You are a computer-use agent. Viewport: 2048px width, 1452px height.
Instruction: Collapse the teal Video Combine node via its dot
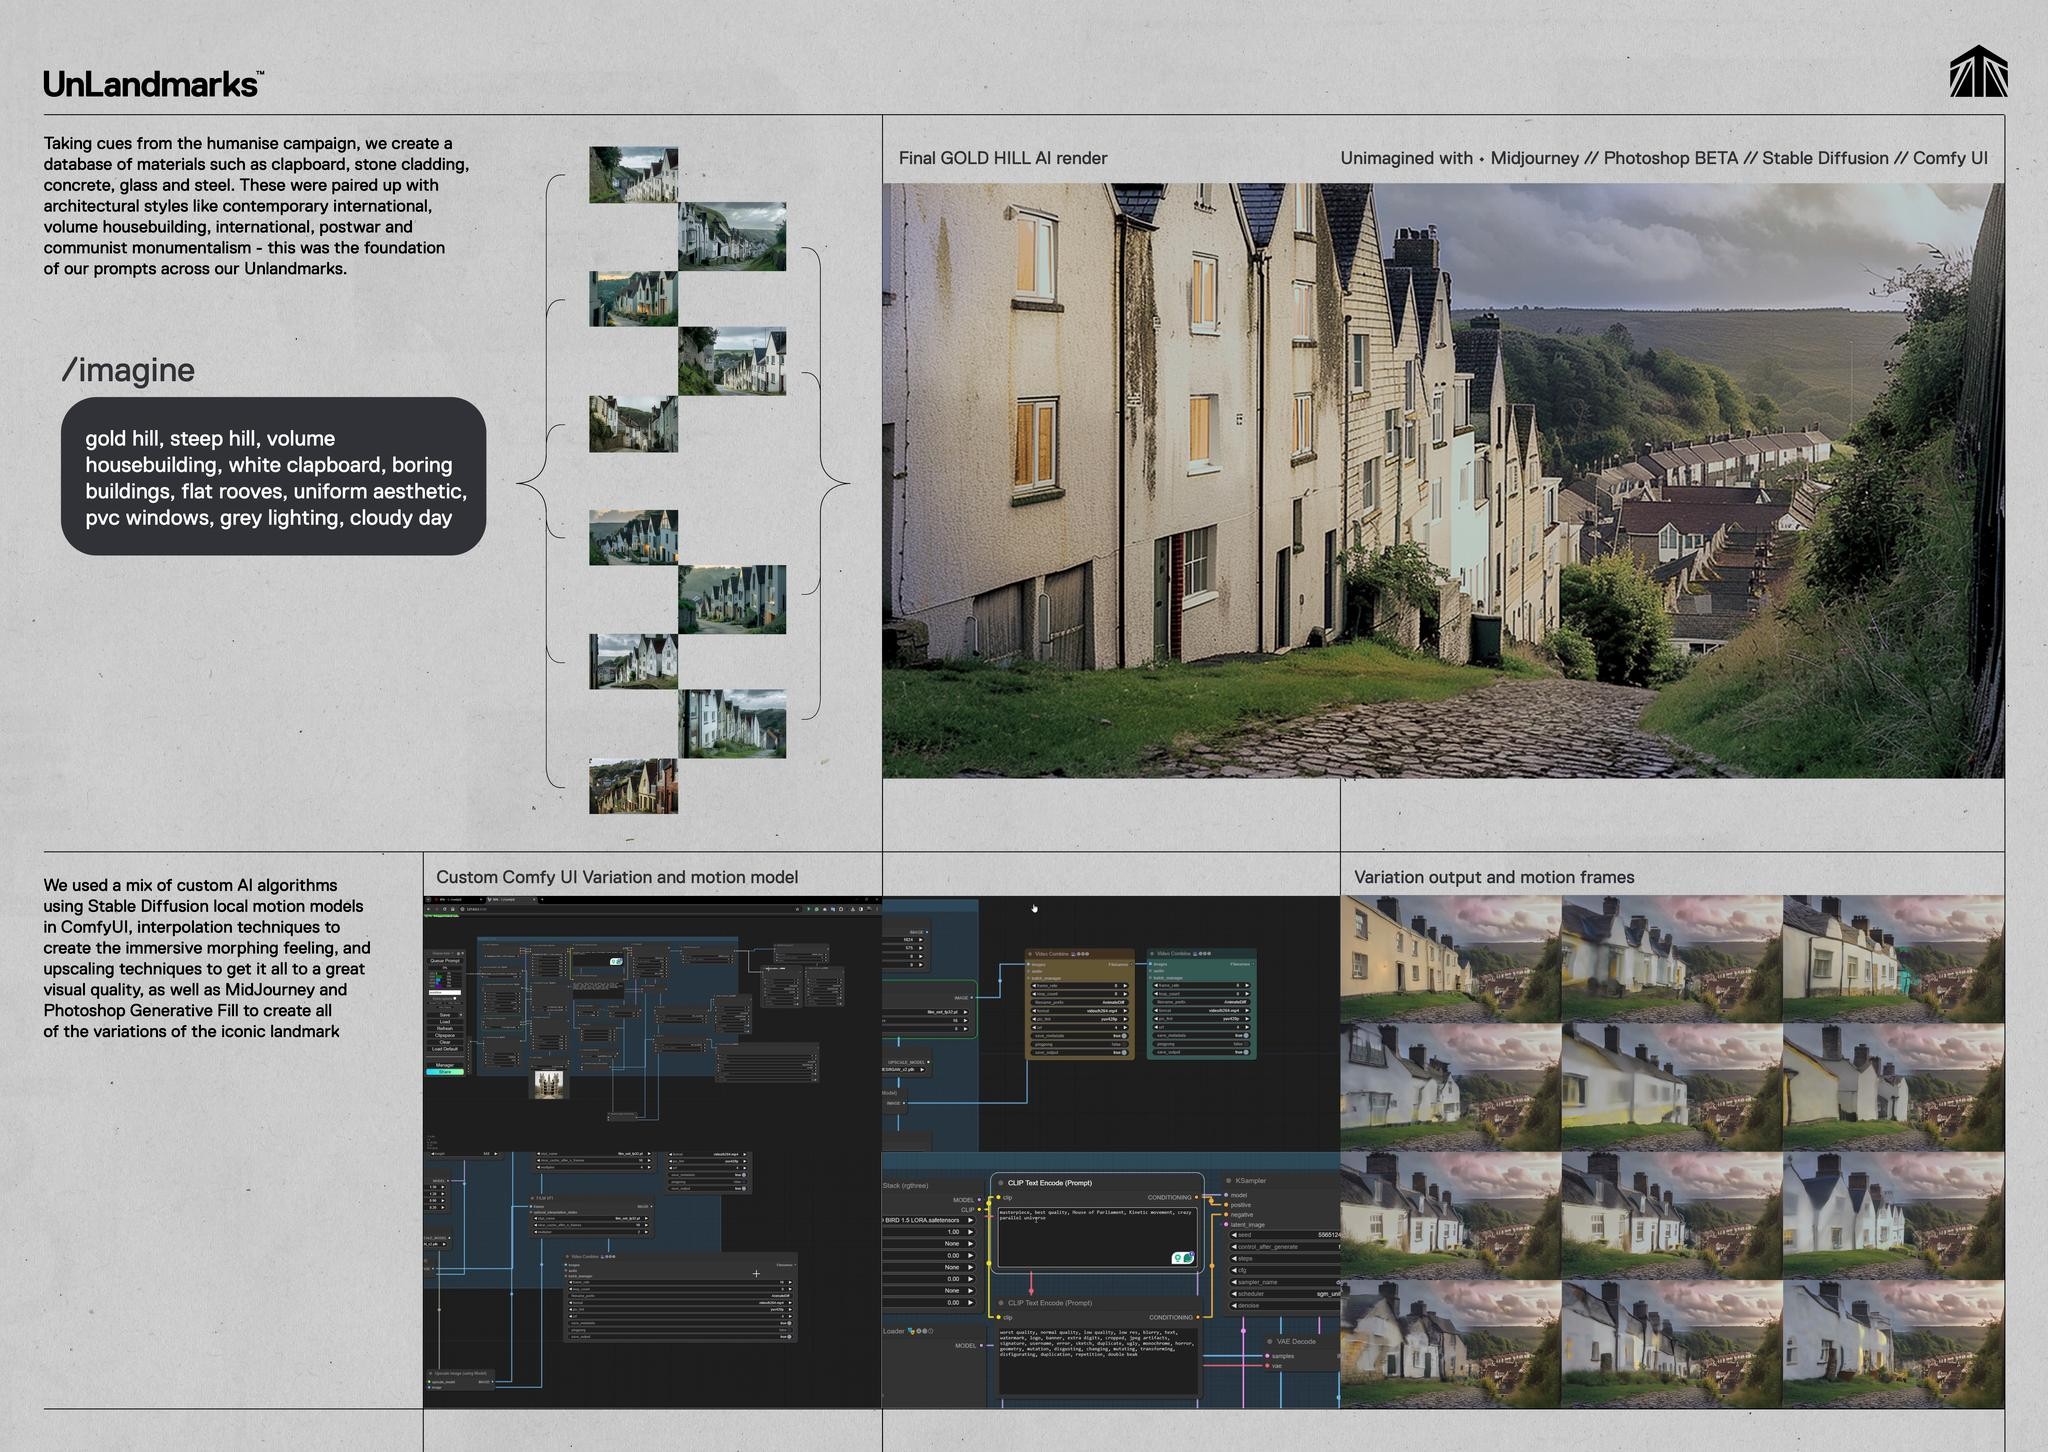tap(1152, 954)
